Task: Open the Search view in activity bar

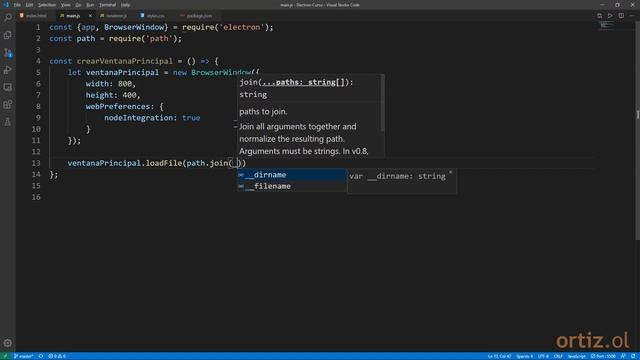Action: (x=8, y=18)
